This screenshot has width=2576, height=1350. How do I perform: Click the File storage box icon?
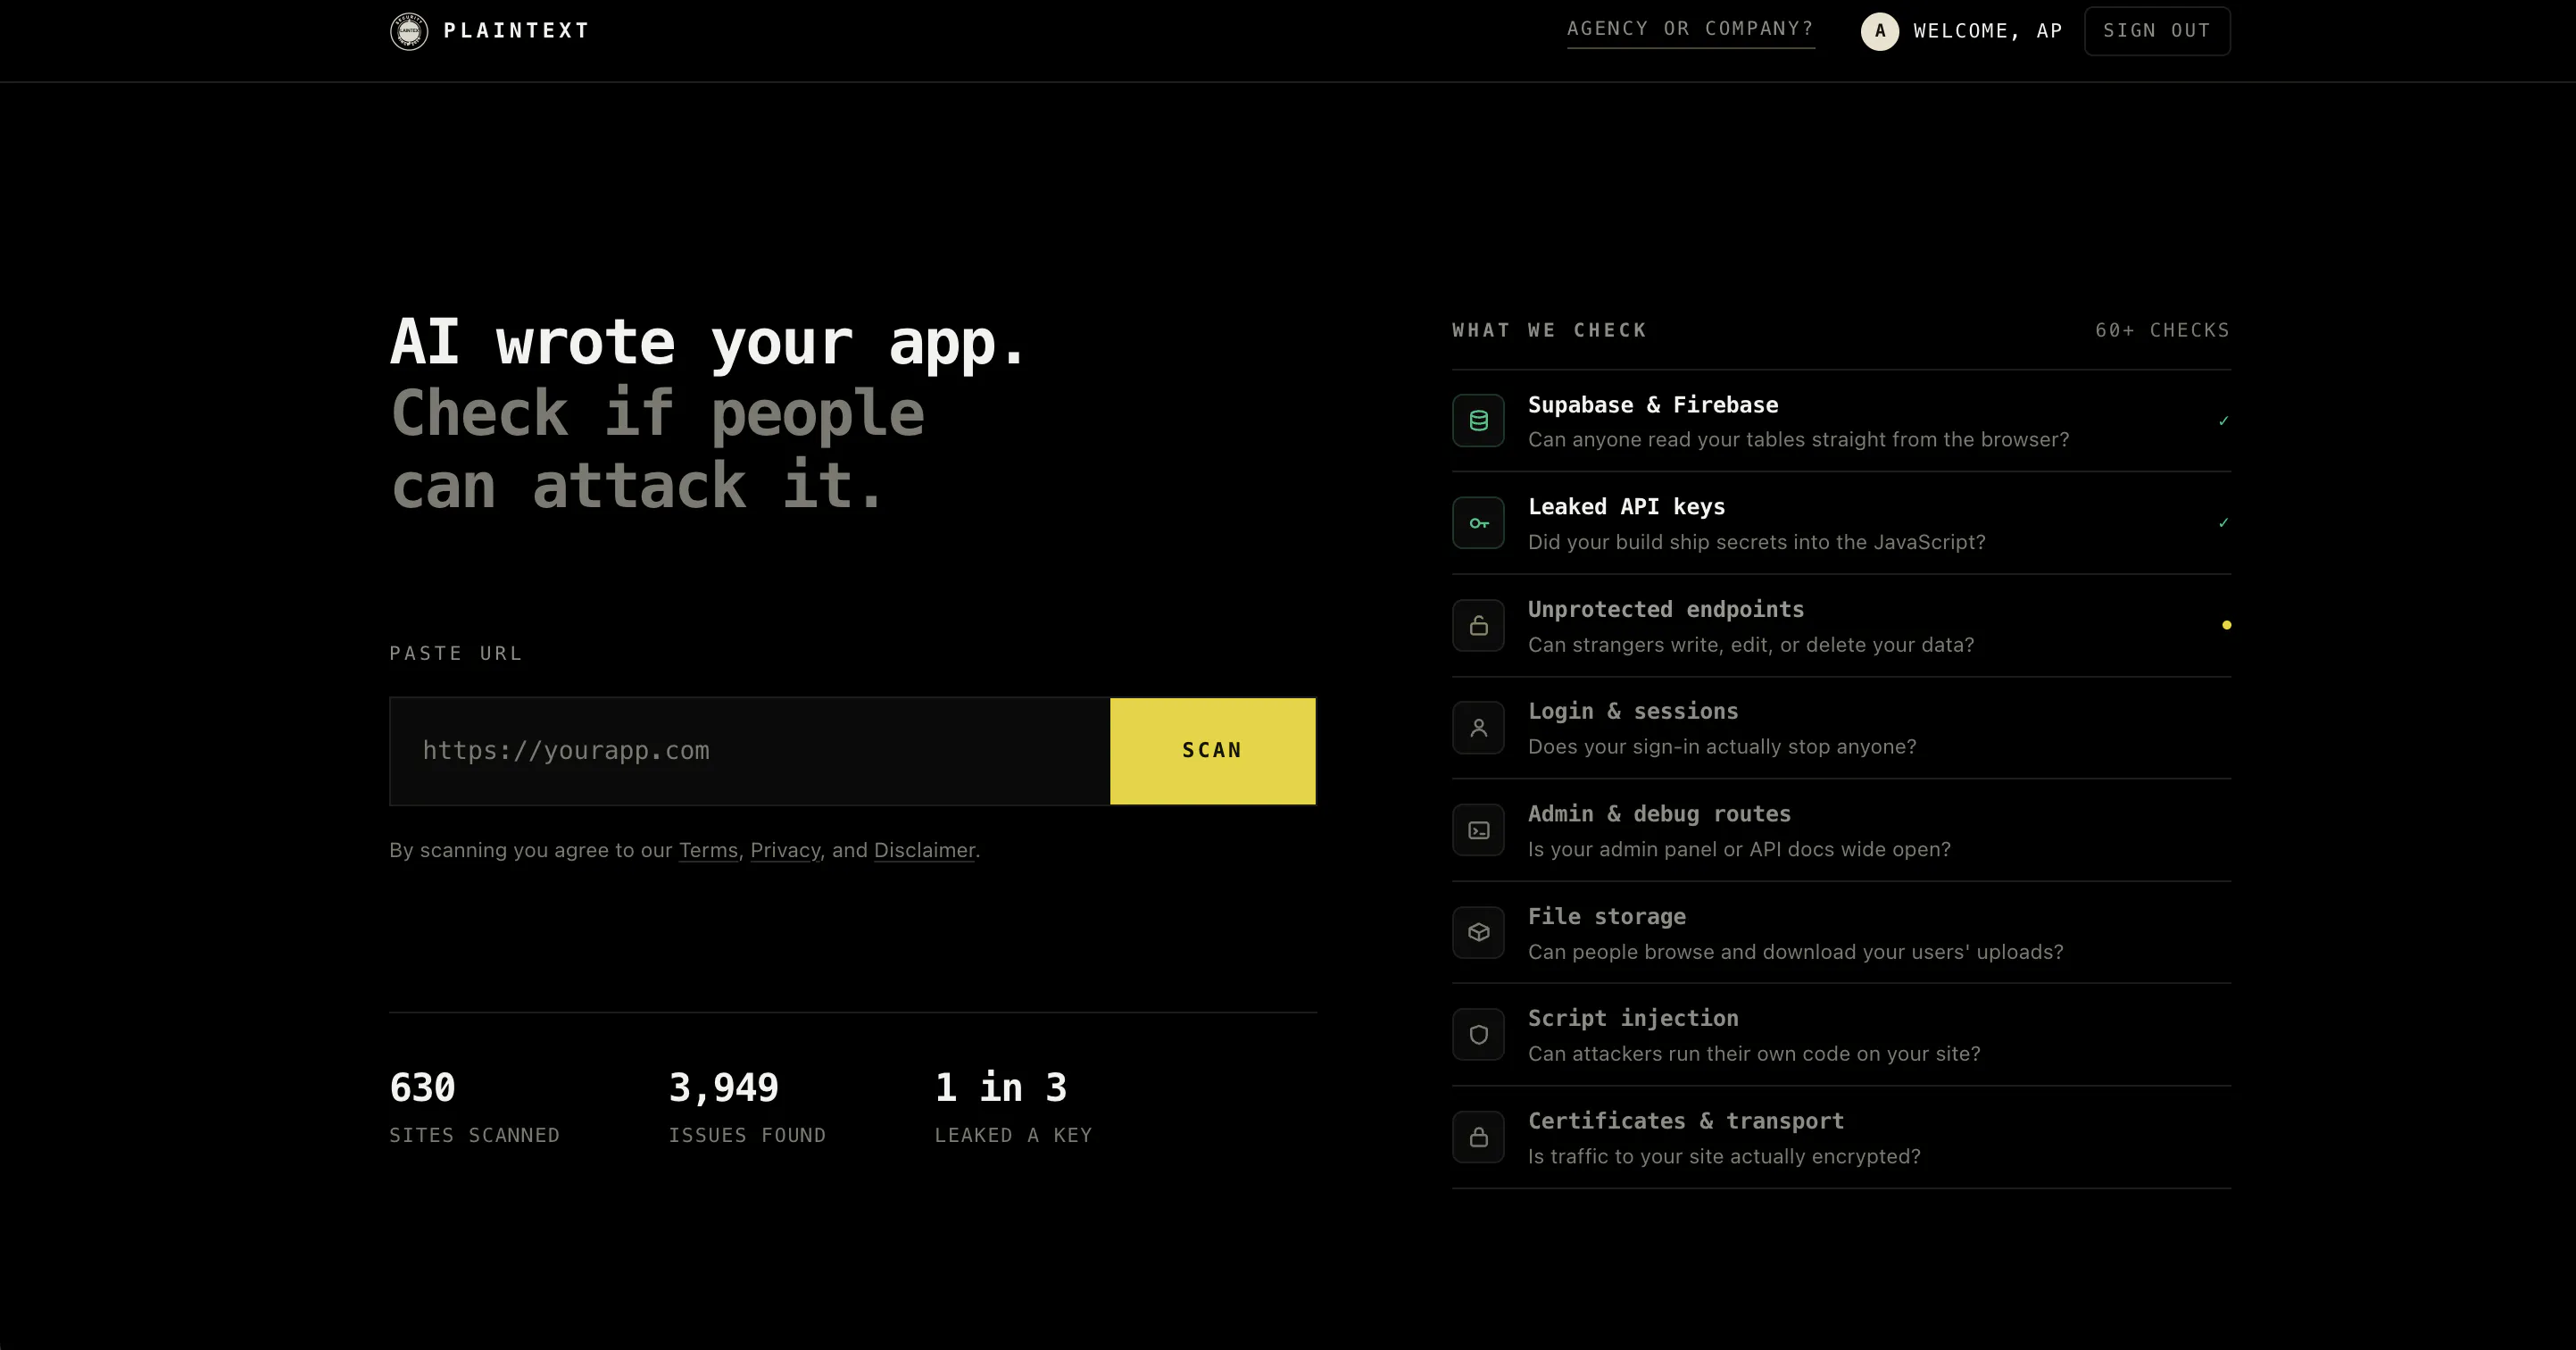(x=1478, y=932)
